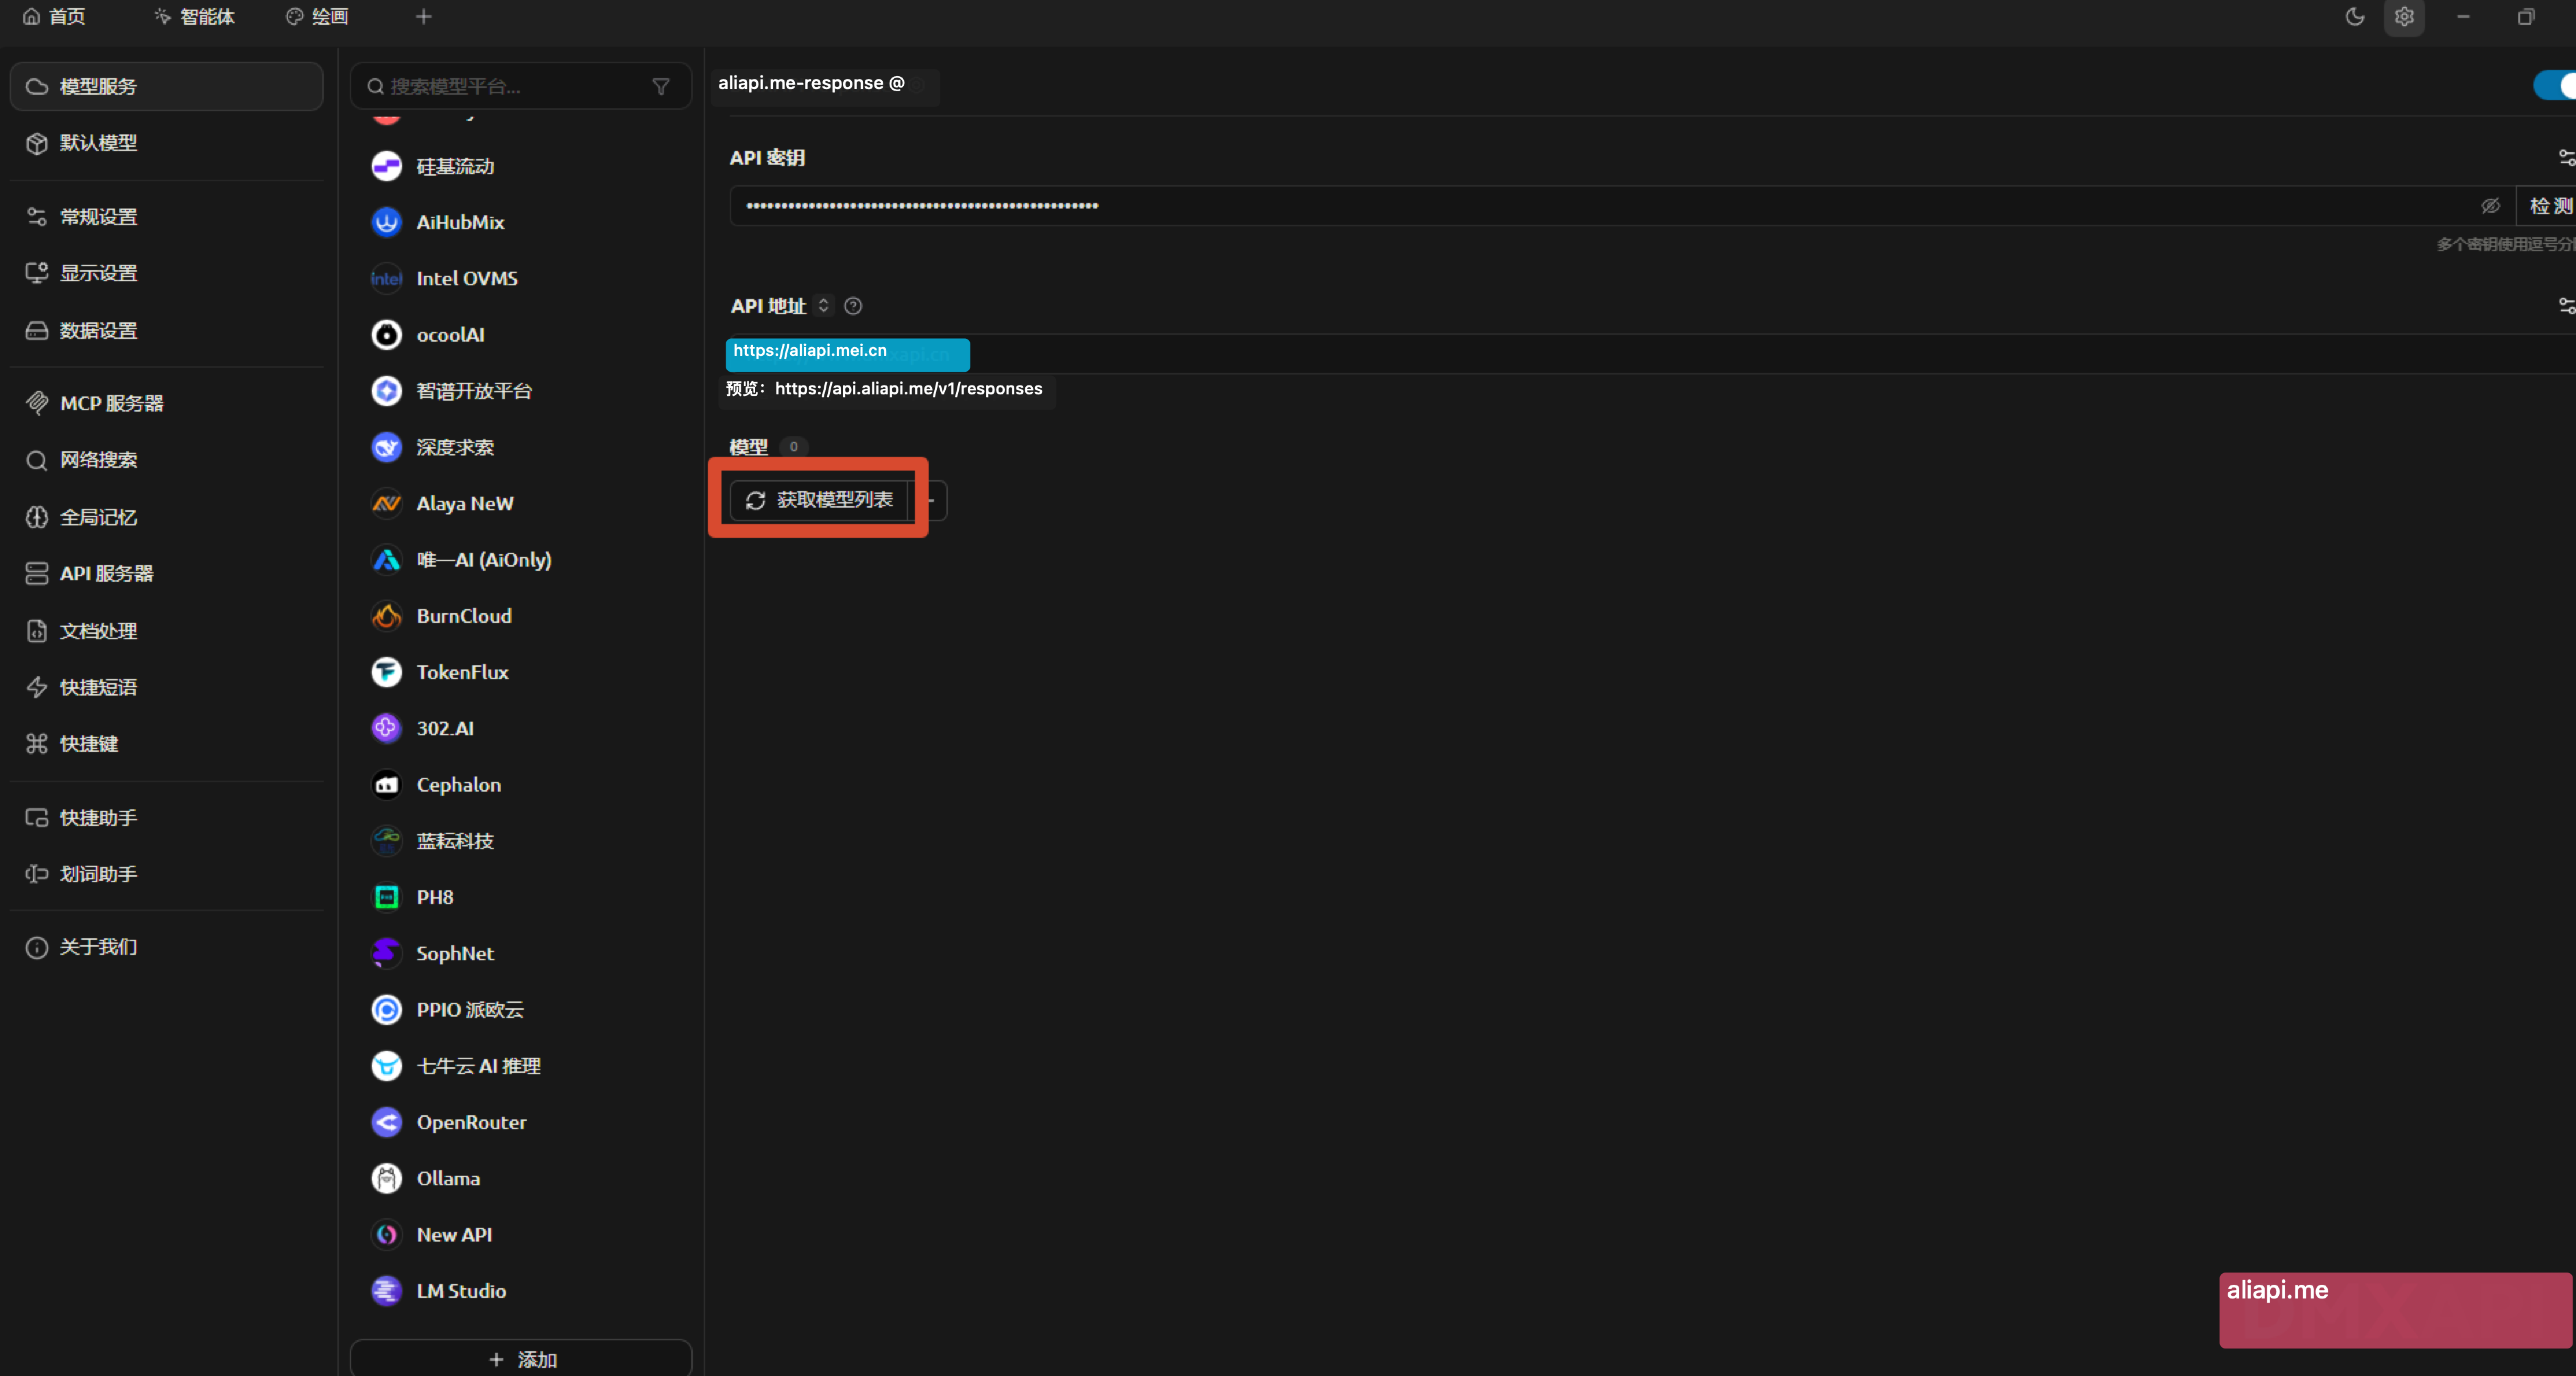This screenshot has height=1376, width=2576.
Task: Toggle the aliapi.me-response provider switch
Action: 2555,85
